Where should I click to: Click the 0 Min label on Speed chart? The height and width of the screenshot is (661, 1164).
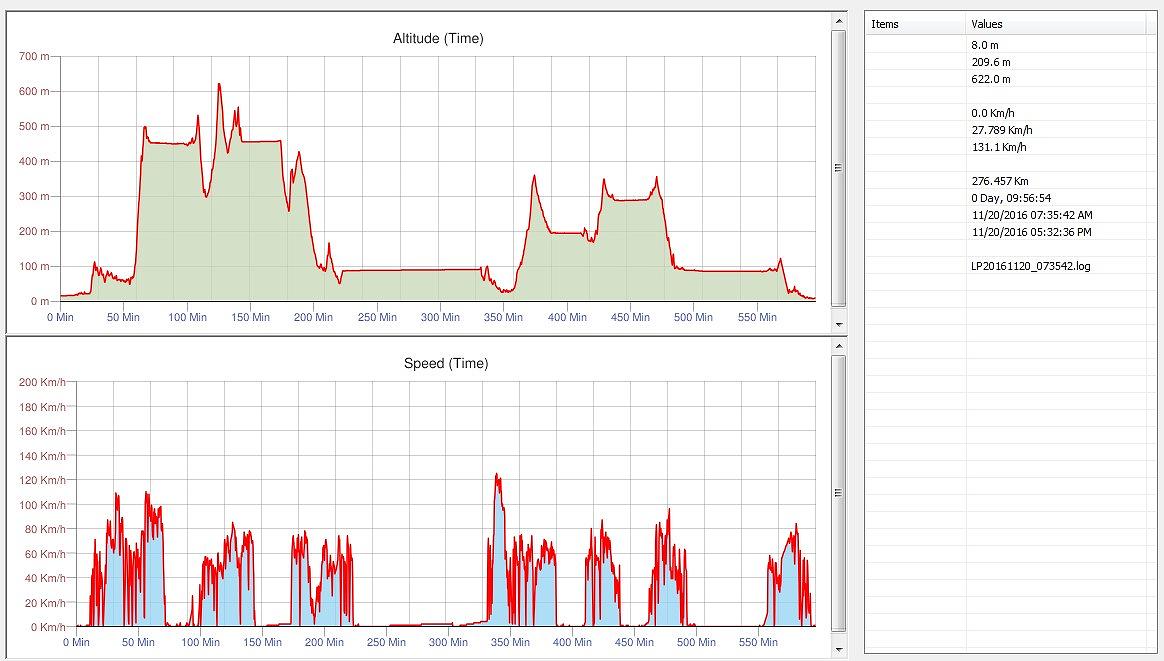[x=76, y=642]
